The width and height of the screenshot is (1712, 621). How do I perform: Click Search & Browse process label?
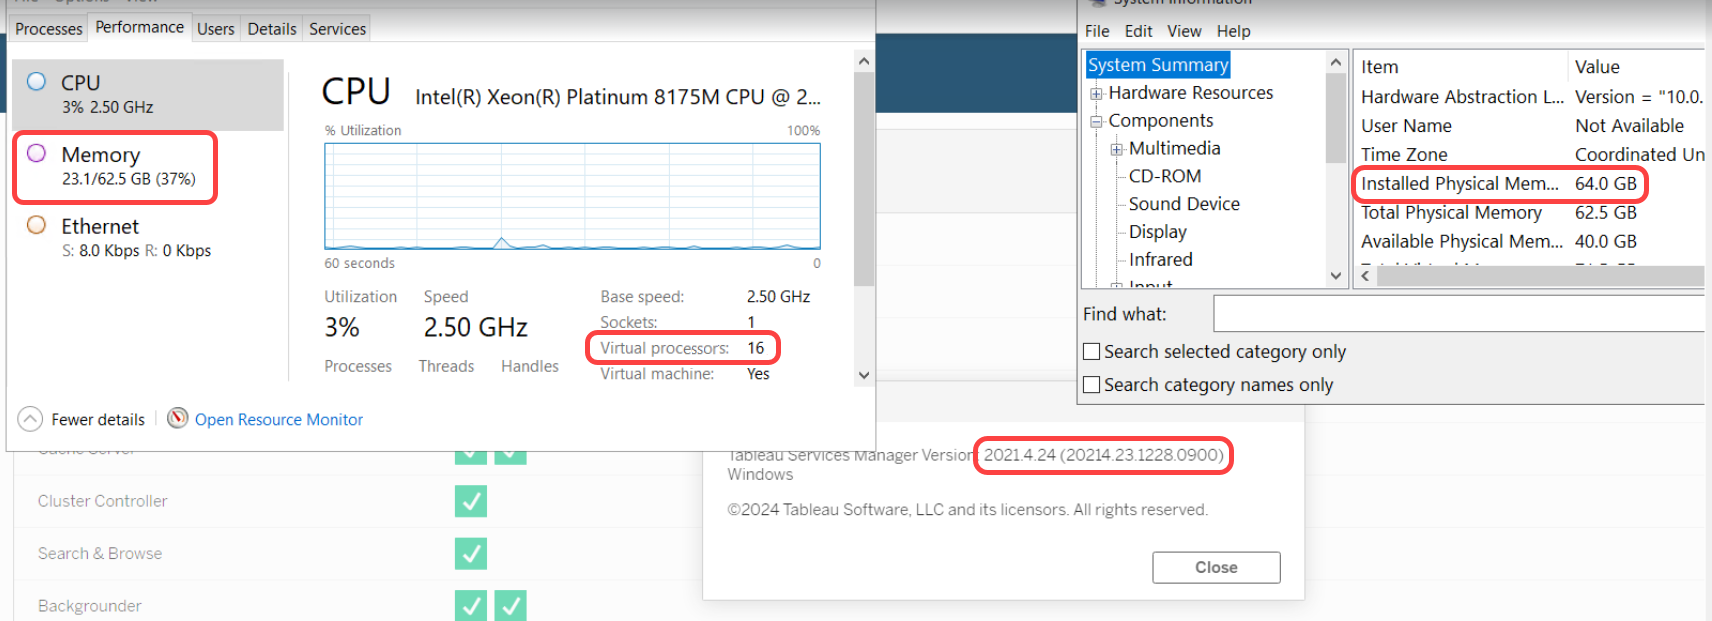(x=100, y=553)
